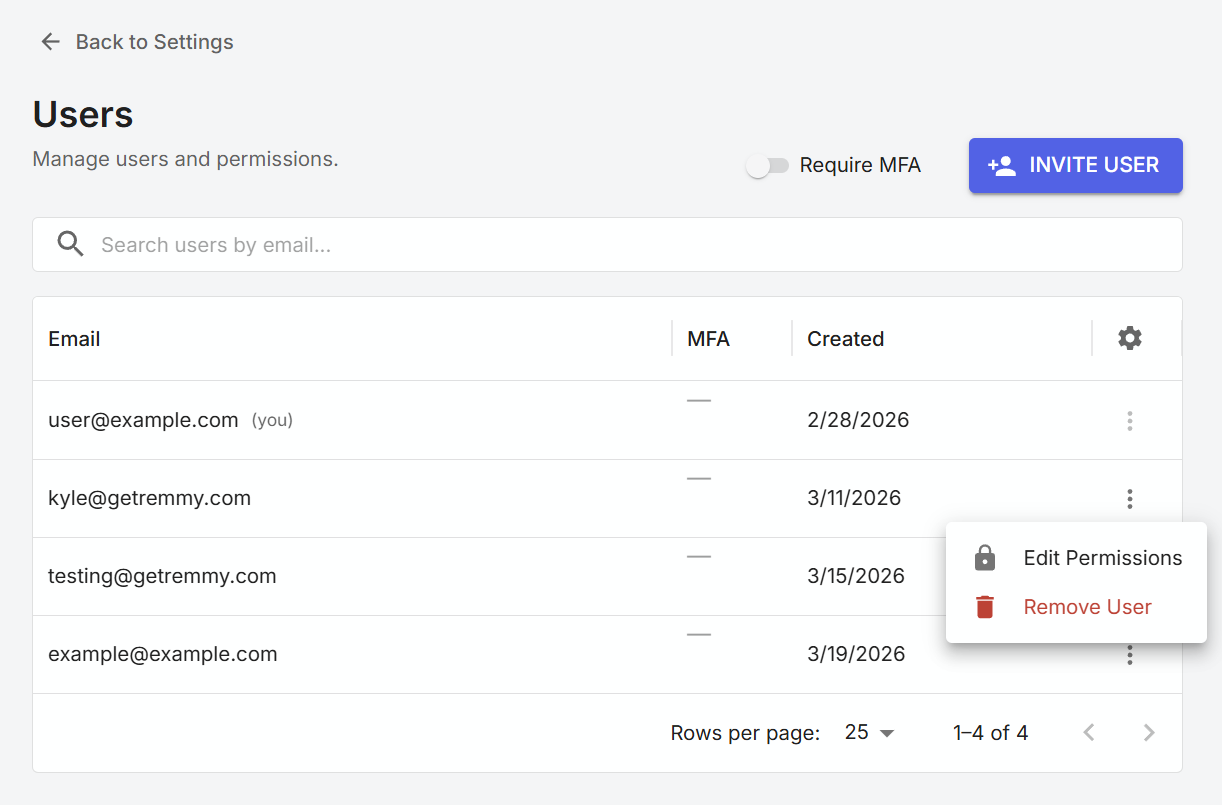Screen dimensions: 1222x805
Task: Click the invite user person icon
Action: tap(1003, 165)
